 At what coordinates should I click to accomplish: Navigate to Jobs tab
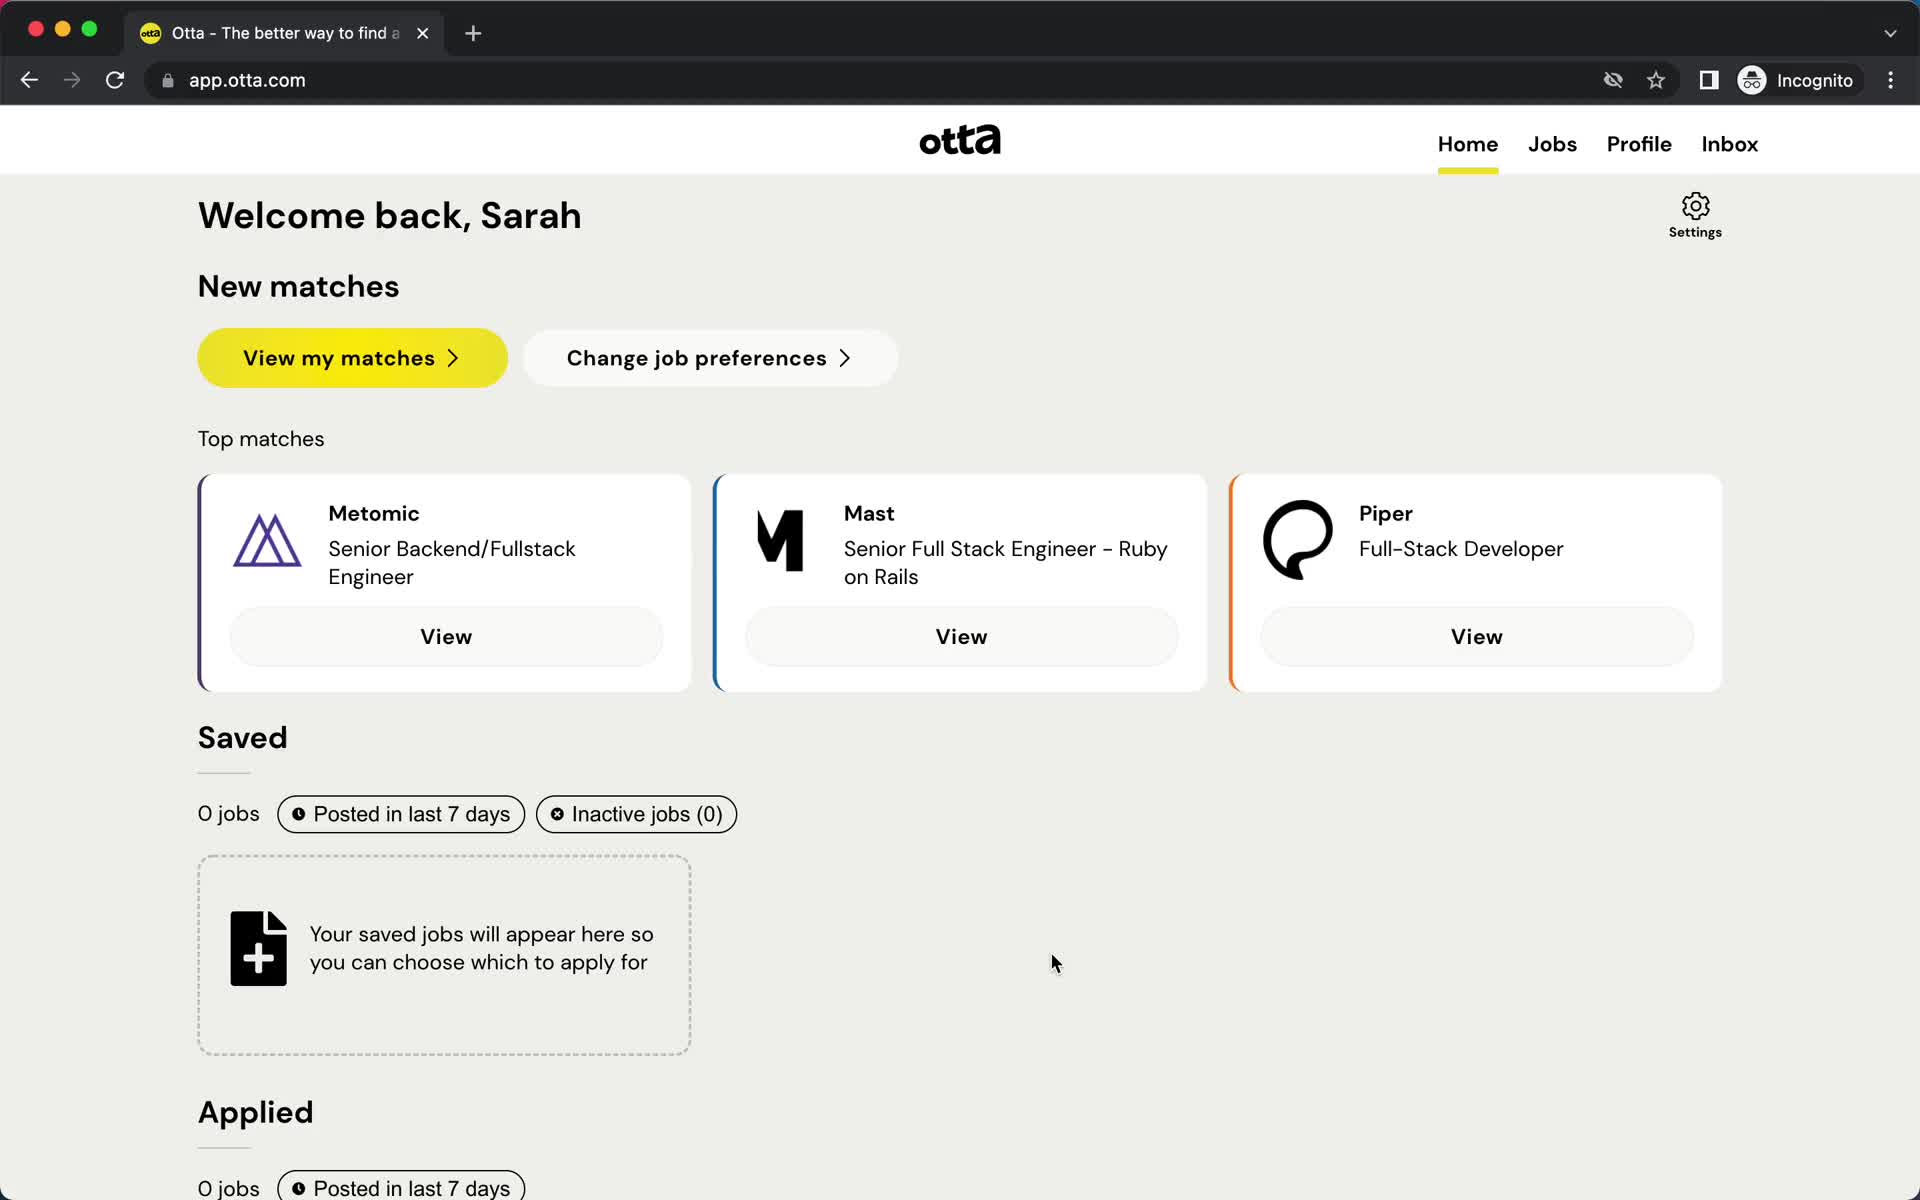1551,144
